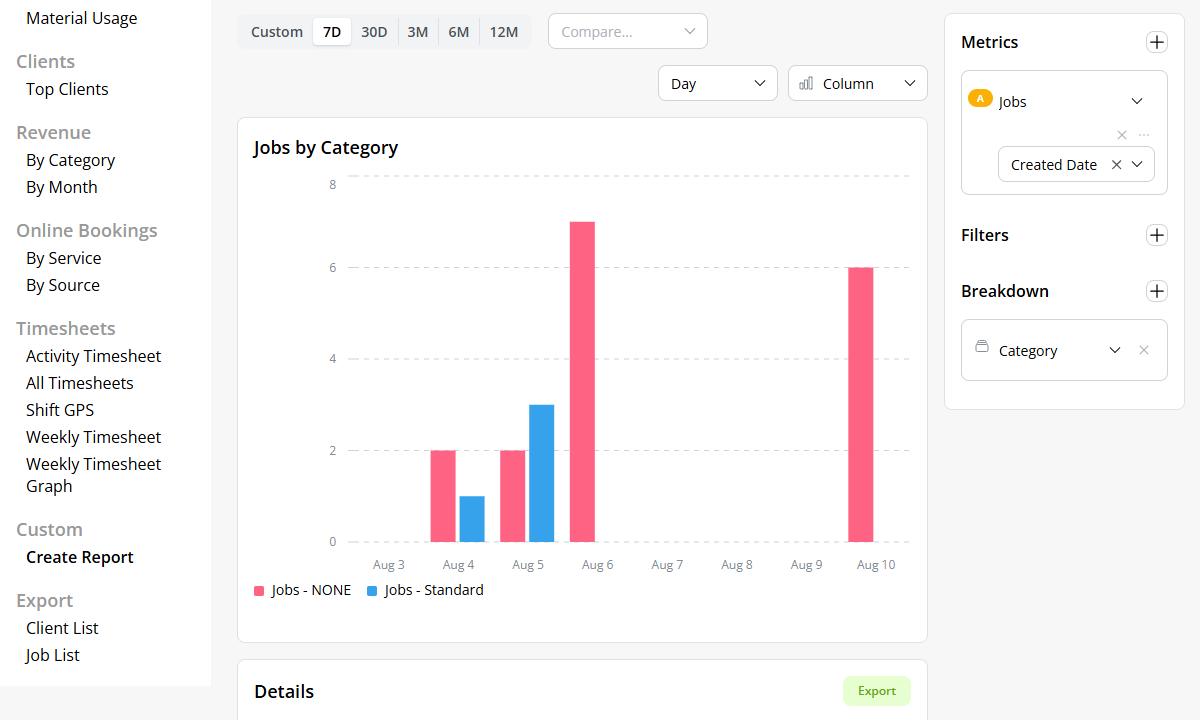The image size is (1200, 720).
Task: Clear the Created Date selection with the X
Action: [x=1116, y=165]
